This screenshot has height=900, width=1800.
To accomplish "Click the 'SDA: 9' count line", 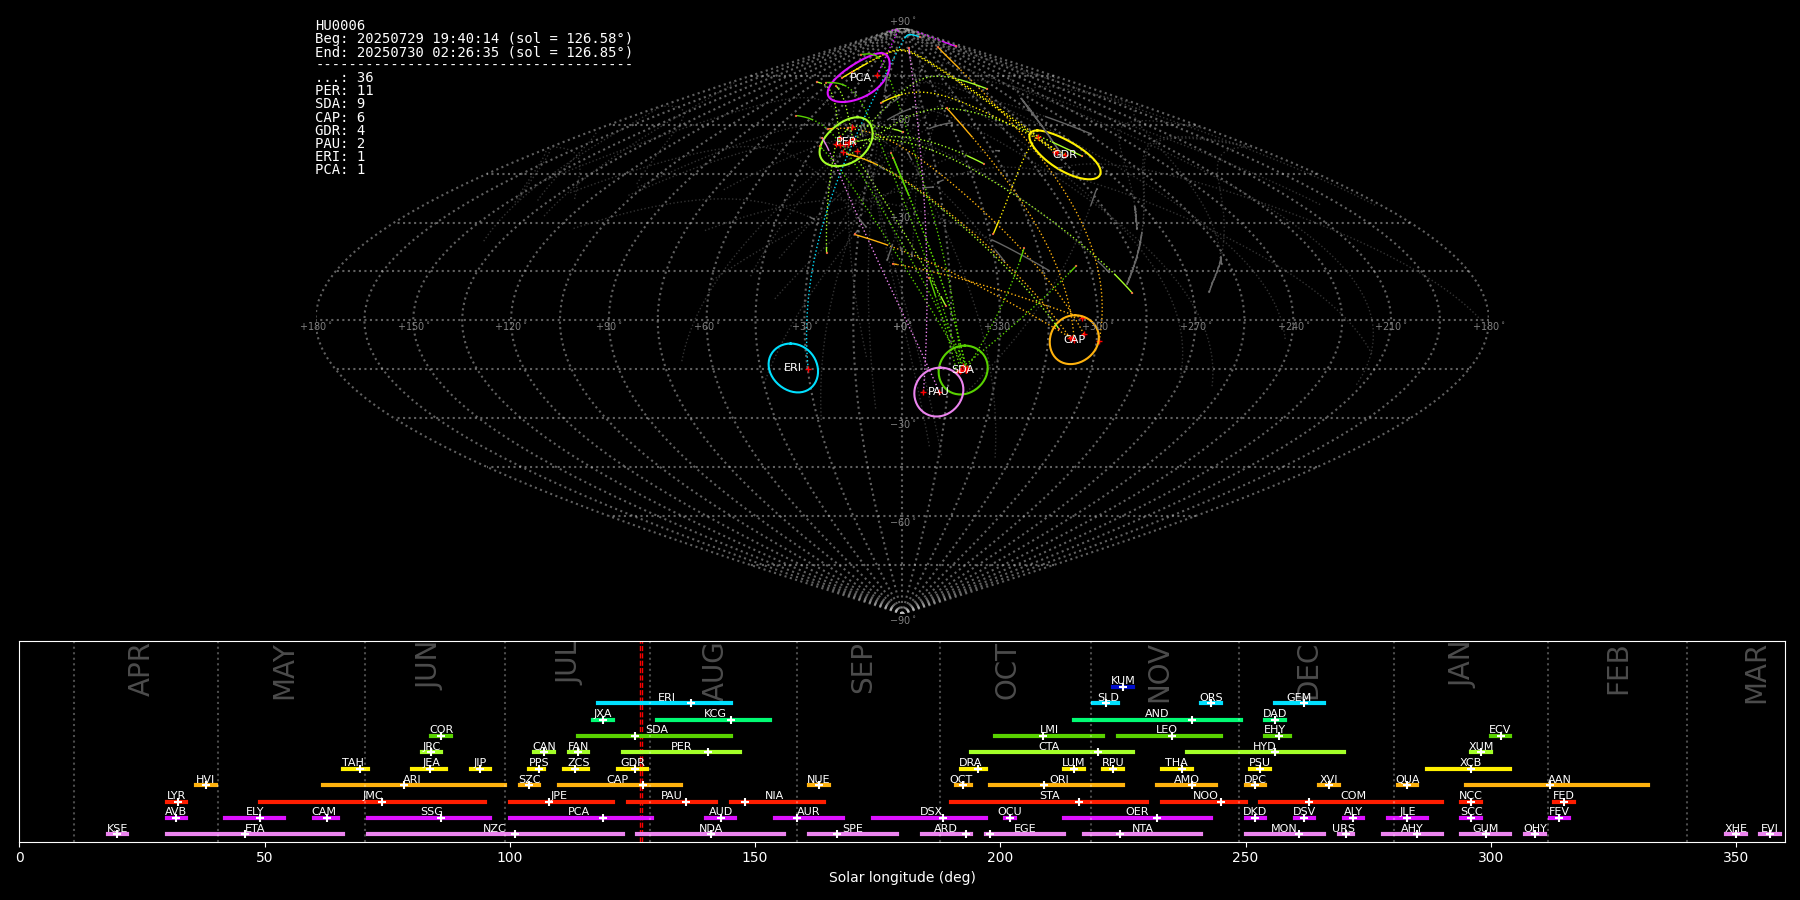I will [x=340, y=104].
